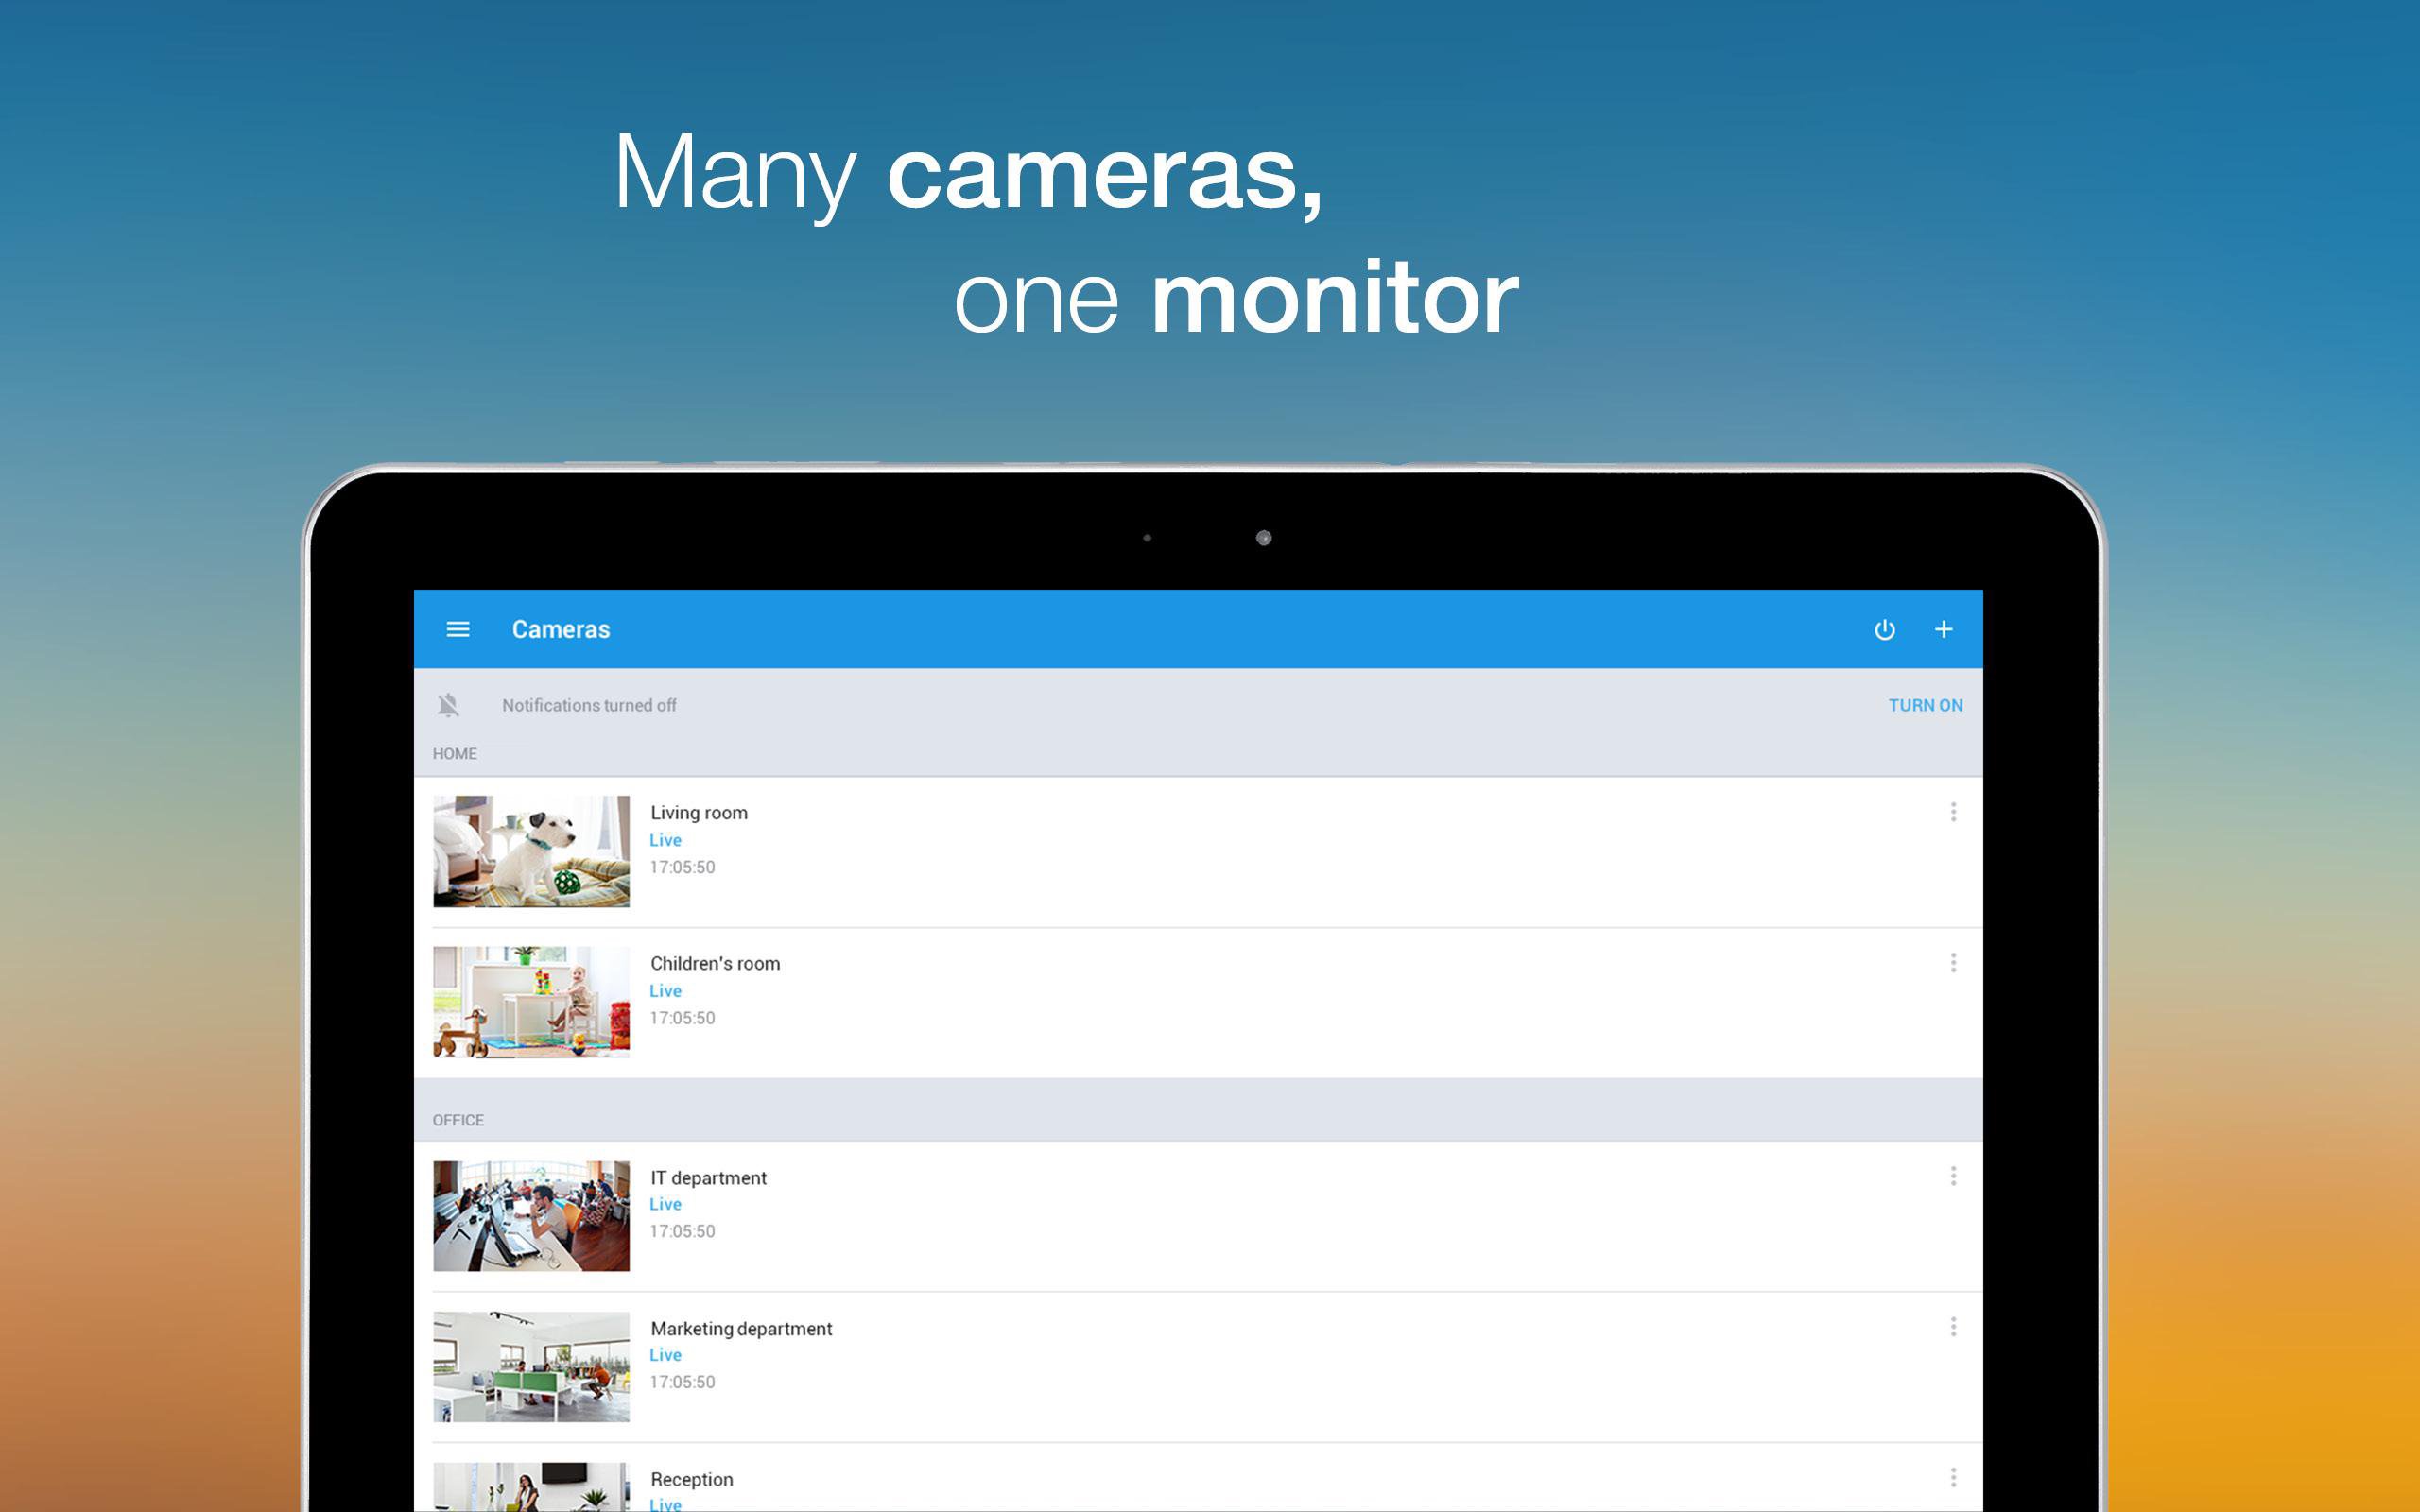Screen dimensions: 2420x1512
Task: Click the muted notifications bell icon
Action: (x=448, y=705)
